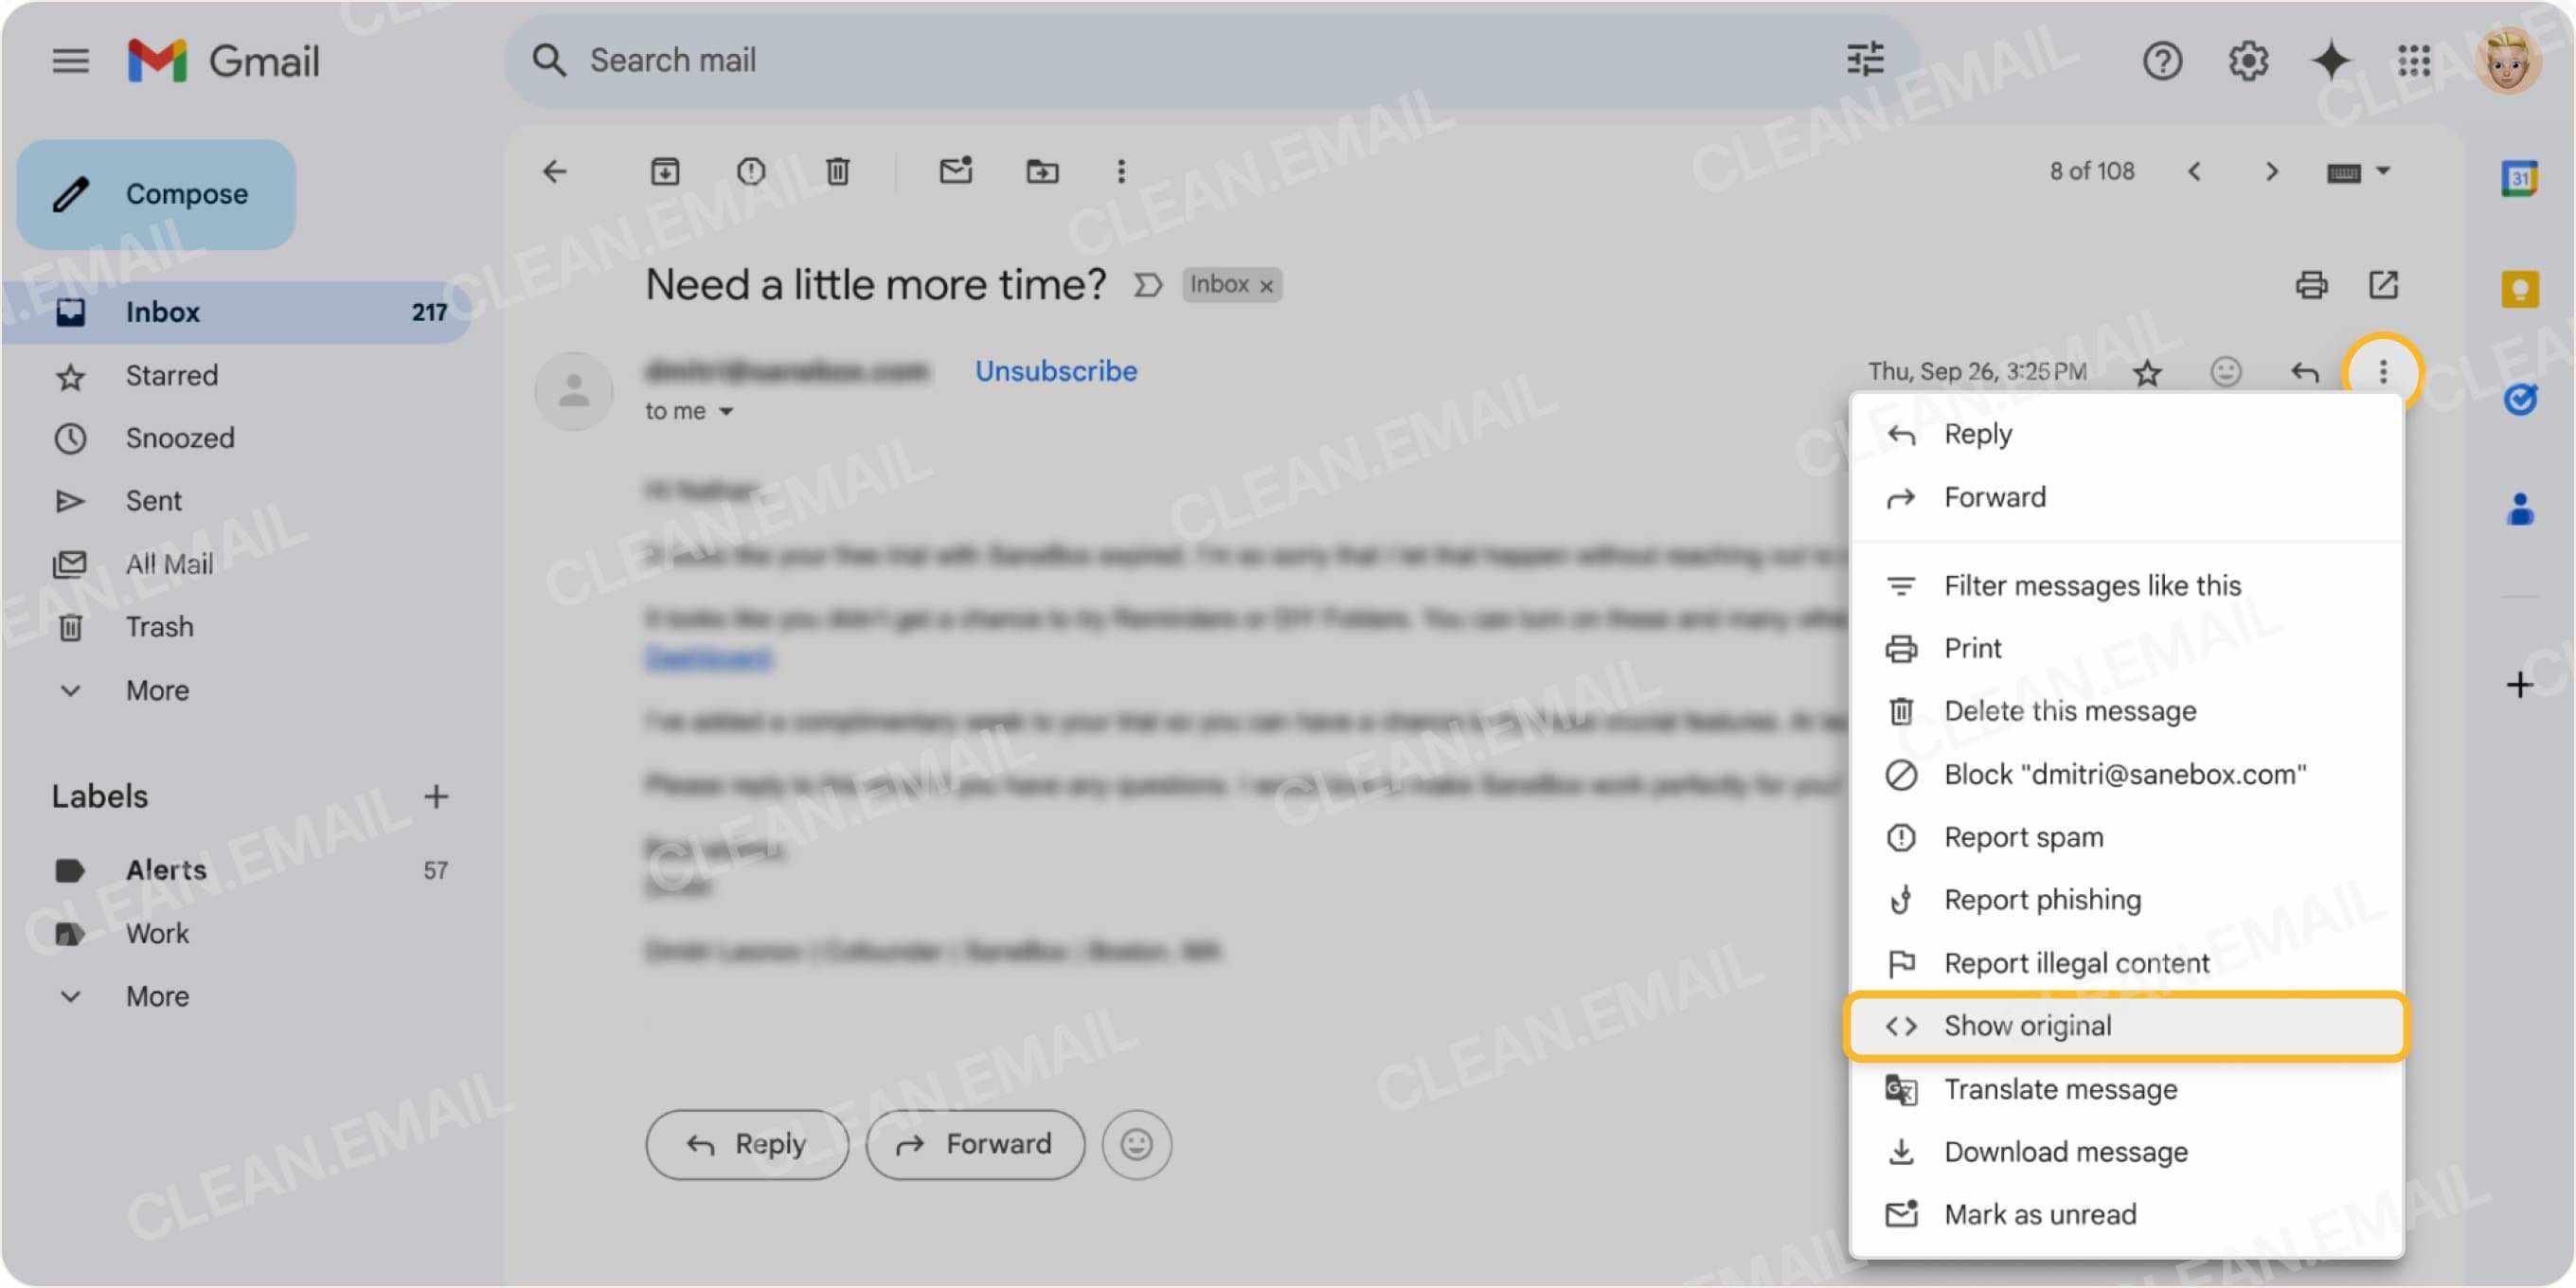Image resolution: width=2576 pixels, height=1288 pixels.
Task: Delete the email using the trash icon
Action: [x=837, y=171]
